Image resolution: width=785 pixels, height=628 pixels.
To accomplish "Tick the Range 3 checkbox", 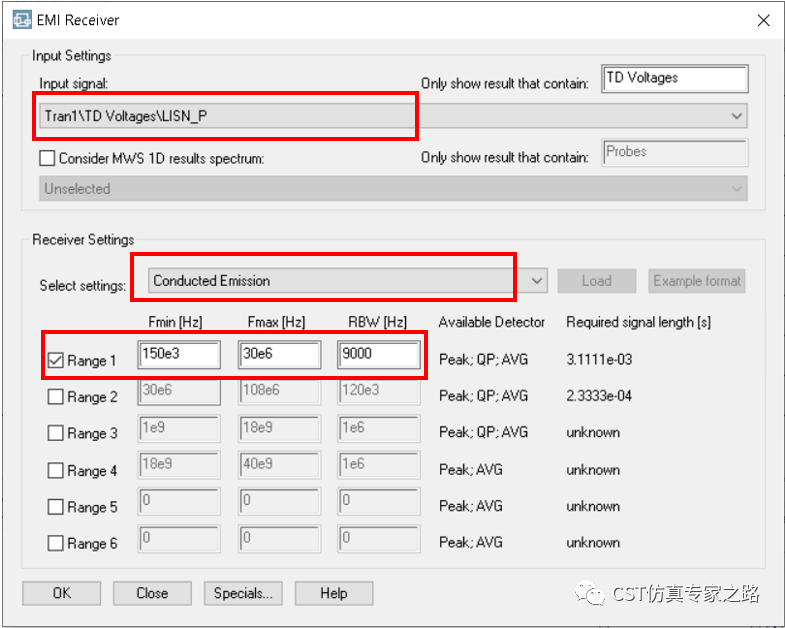I will click(x=56, y=433).
